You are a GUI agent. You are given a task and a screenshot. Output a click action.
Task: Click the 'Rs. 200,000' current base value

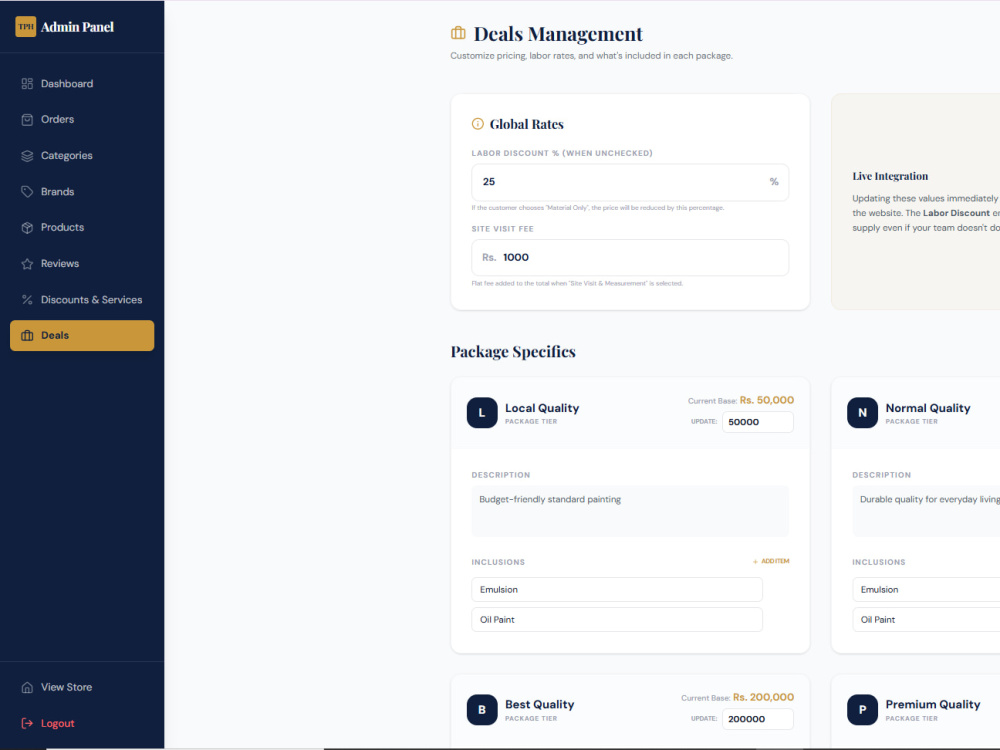point(763,697)
